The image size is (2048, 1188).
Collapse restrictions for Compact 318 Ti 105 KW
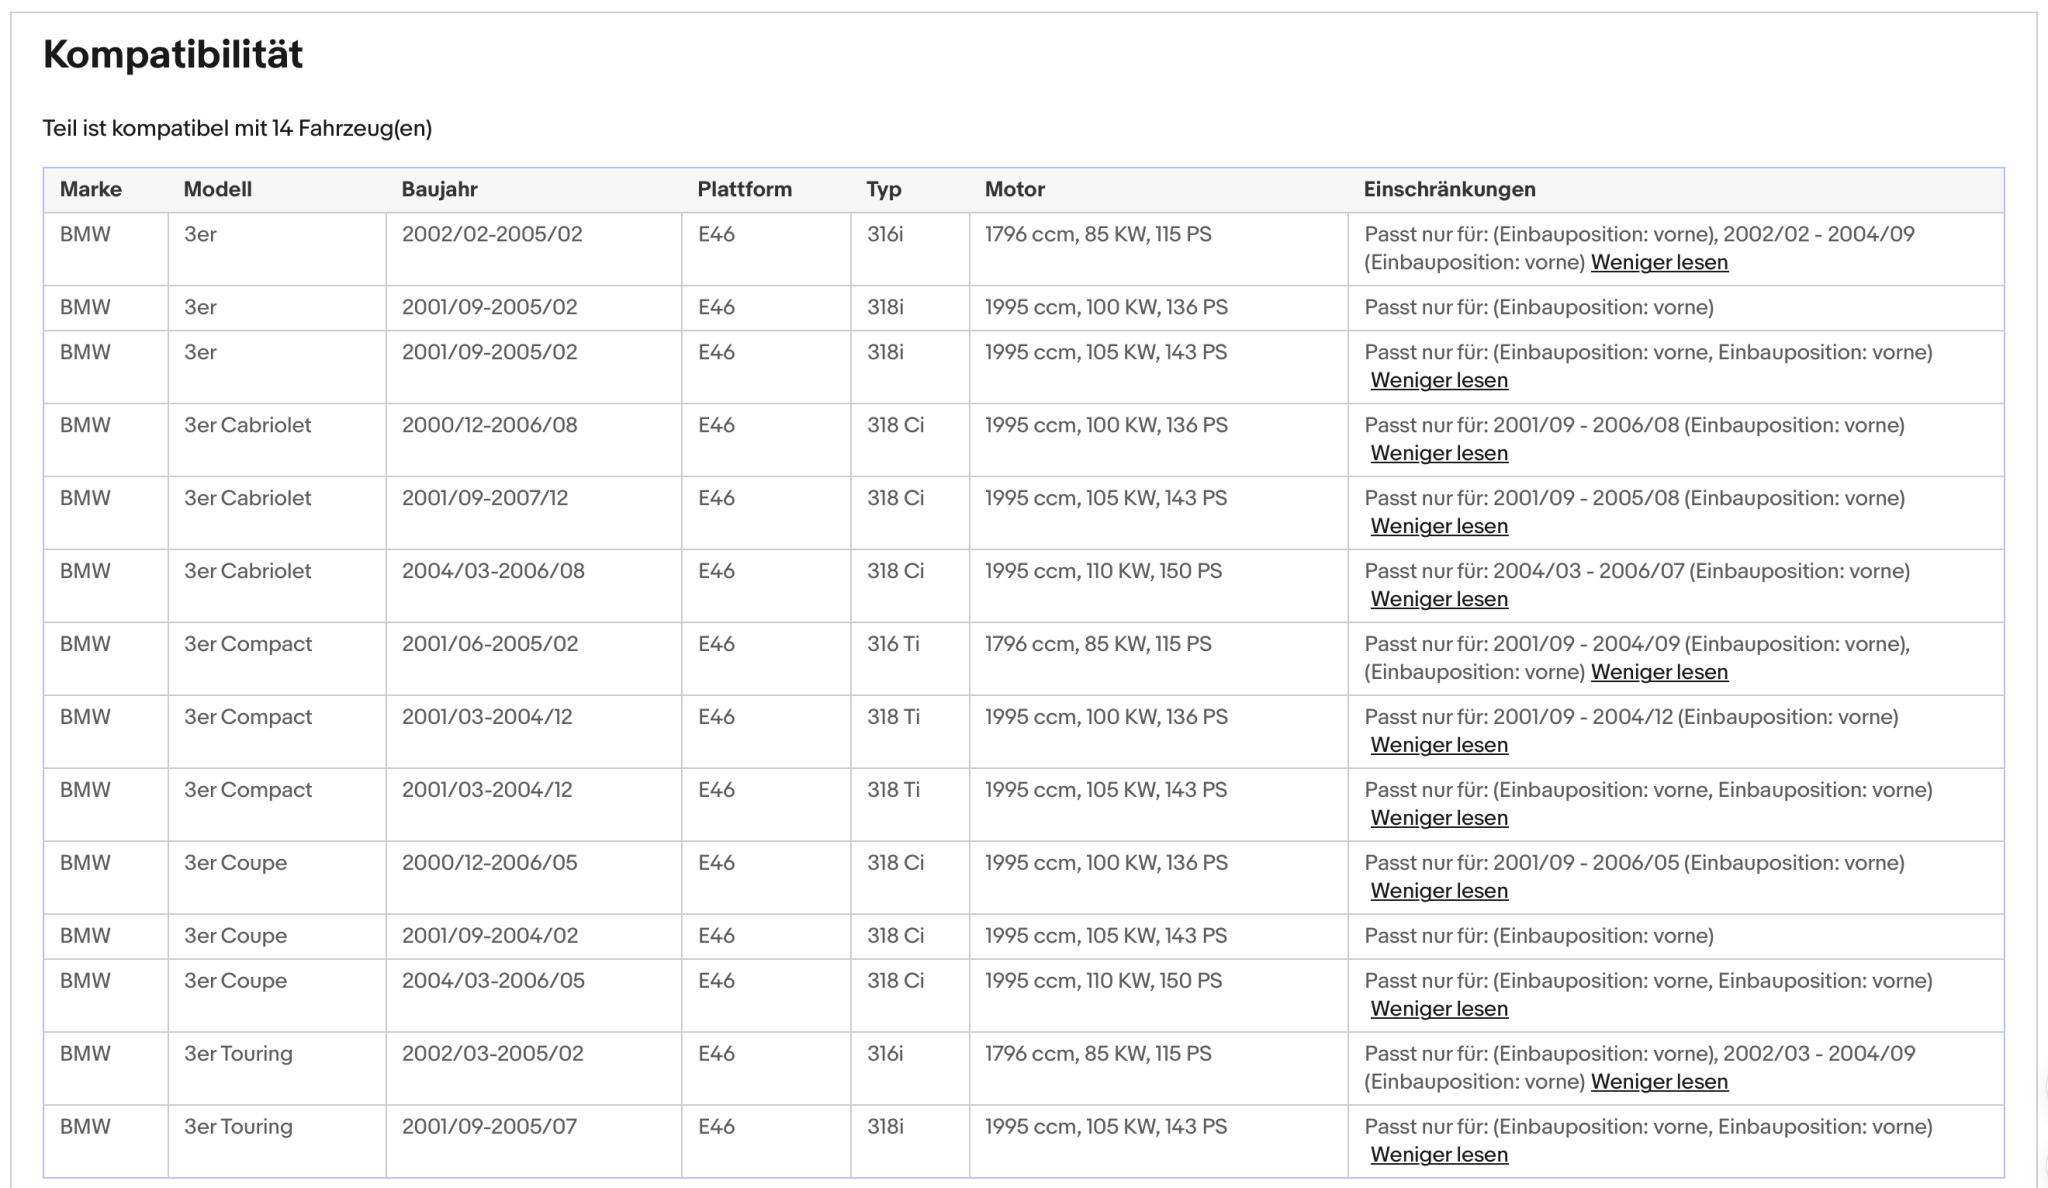click(1439, 818)
